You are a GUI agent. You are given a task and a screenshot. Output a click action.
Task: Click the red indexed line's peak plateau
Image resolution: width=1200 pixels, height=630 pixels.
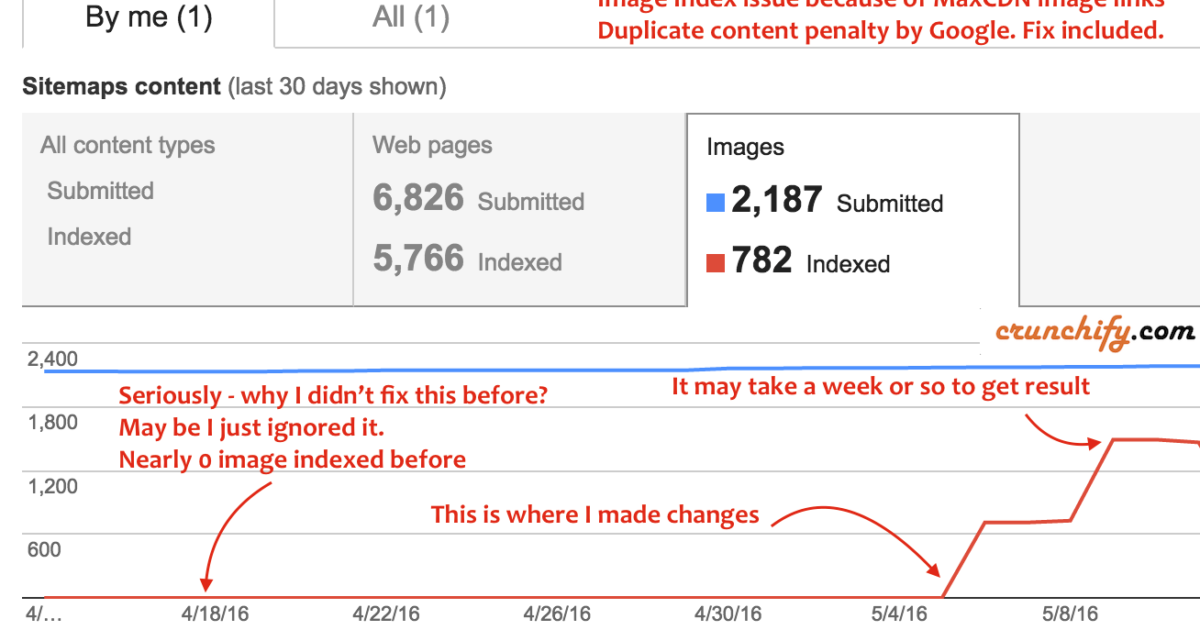[1150, 439]
